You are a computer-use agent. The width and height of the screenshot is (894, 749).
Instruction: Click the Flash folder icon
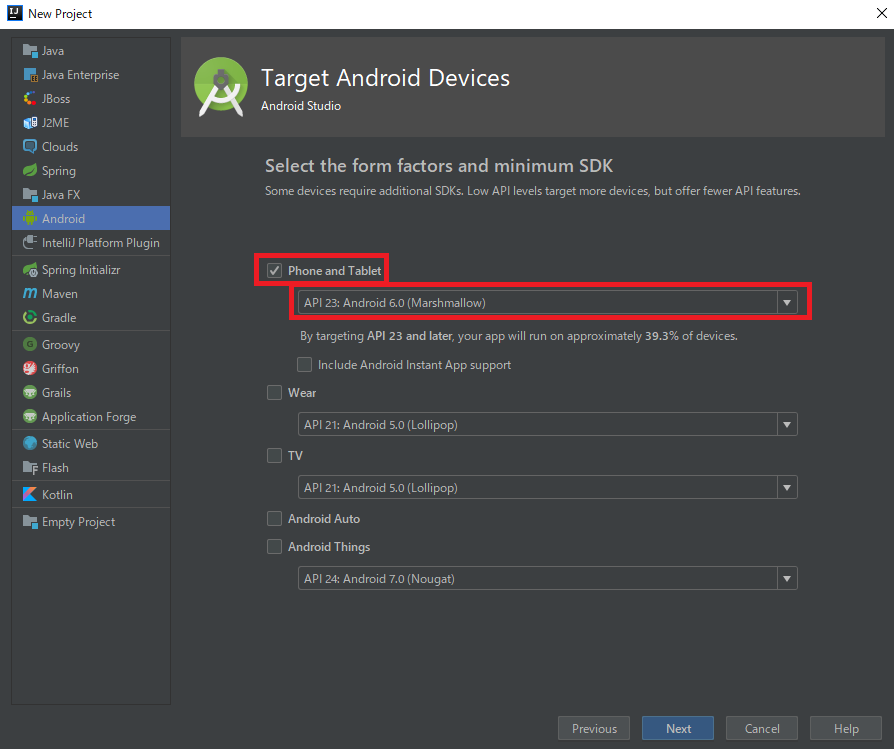pos(30,467)
